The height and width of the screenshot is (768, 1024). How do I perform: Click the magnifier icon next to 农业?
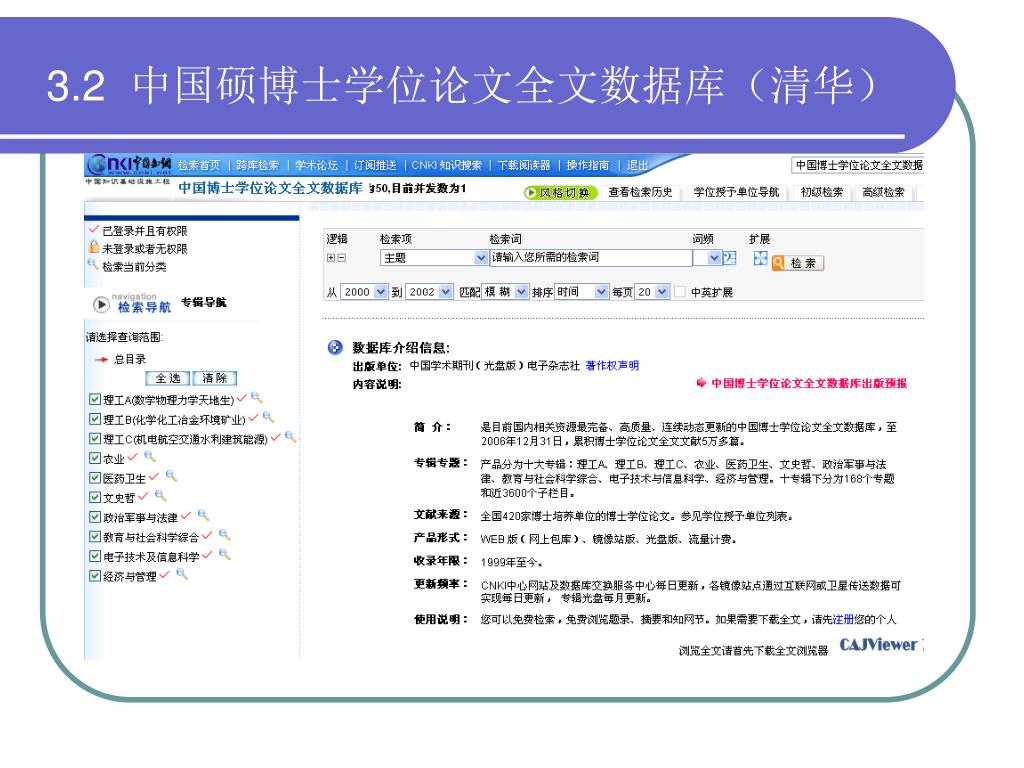click(150, 456)
